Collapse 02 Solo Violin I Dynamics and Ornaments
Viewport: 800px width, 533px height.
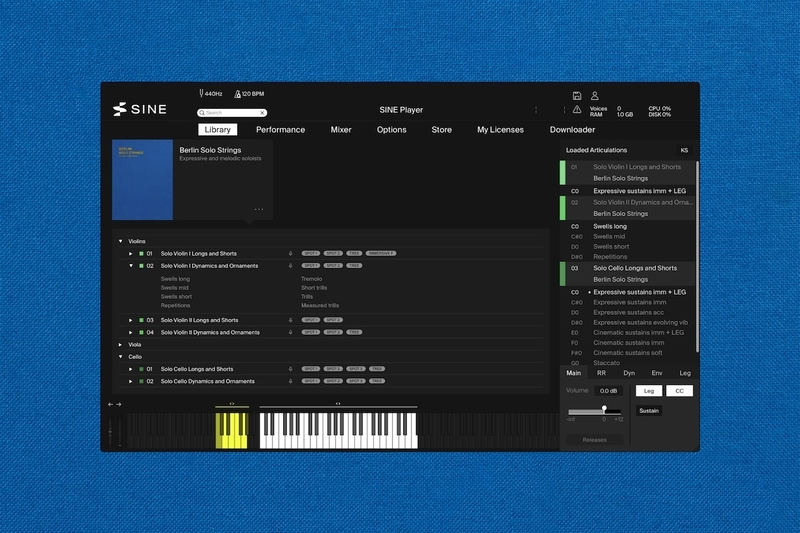tap(131, 266)
